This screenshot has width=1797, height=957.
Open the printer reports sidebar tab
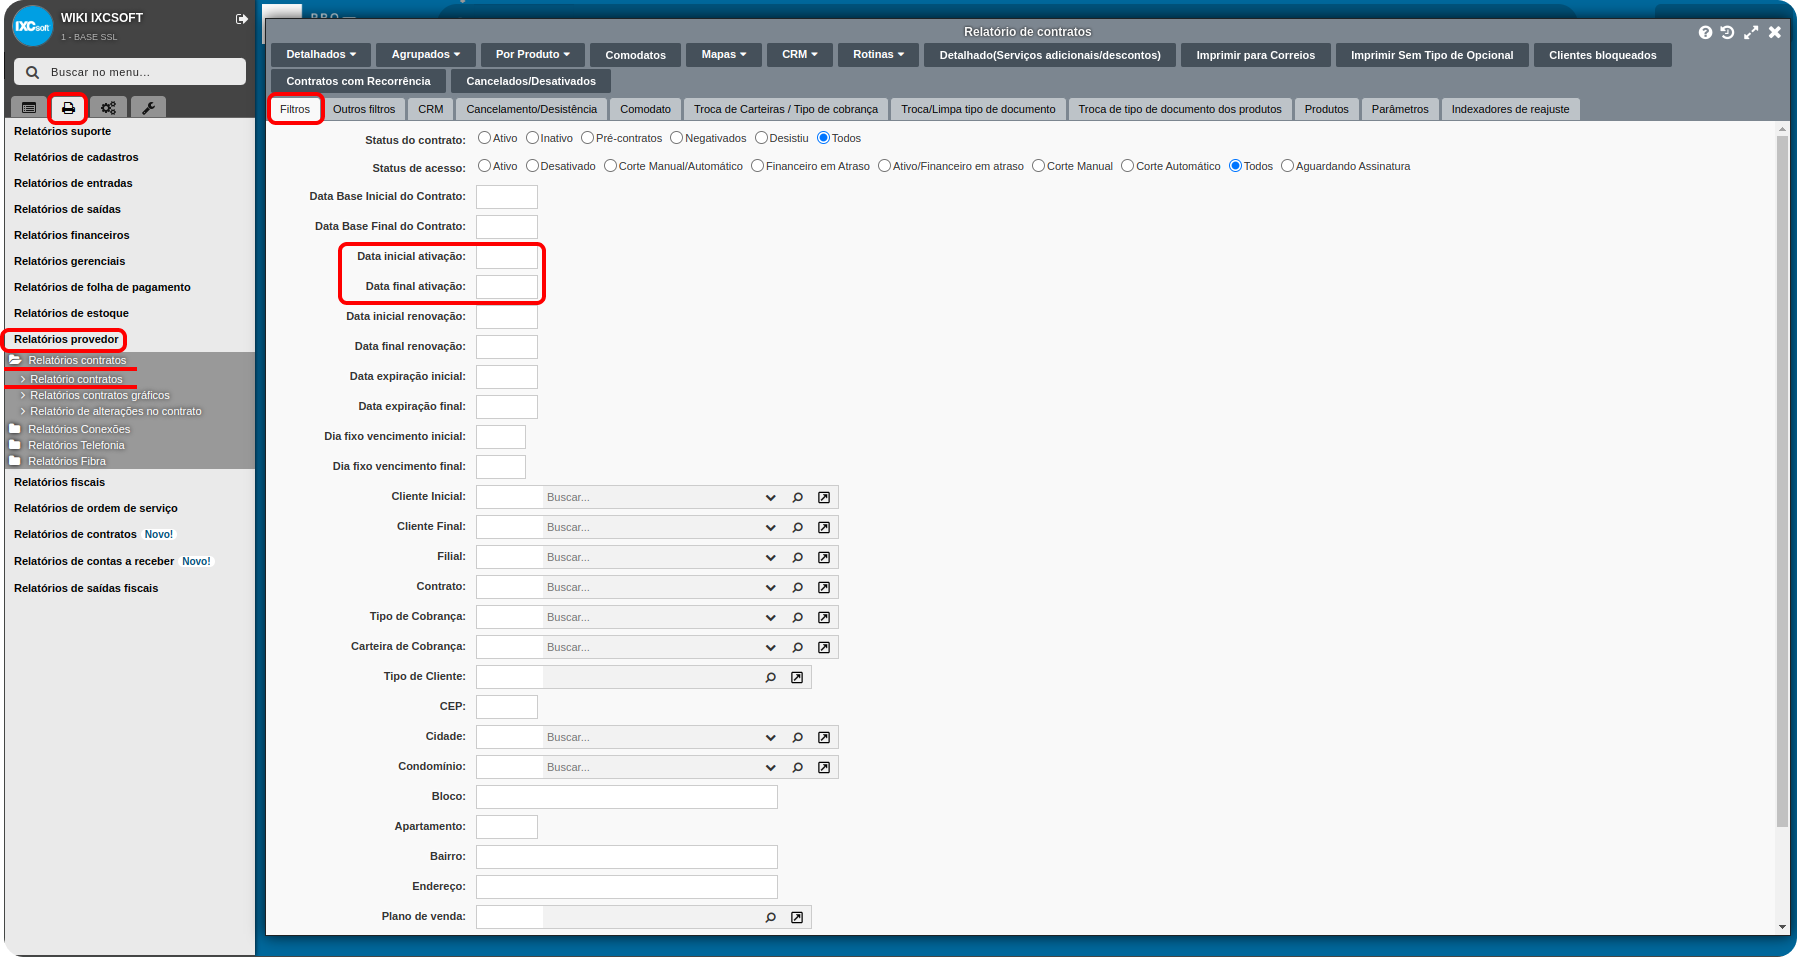tap(68, 108)
